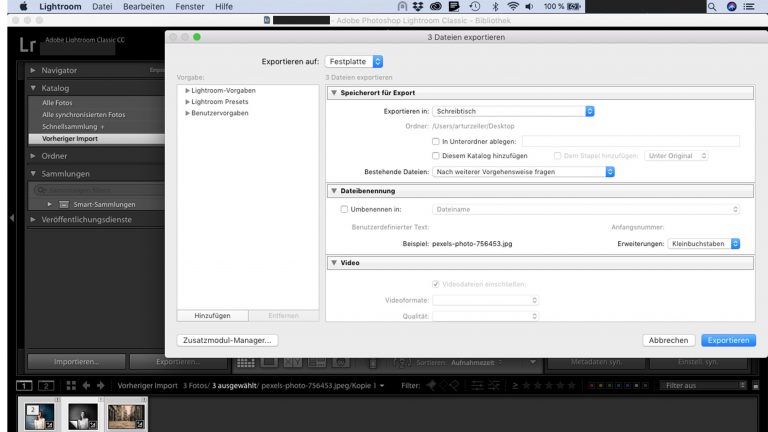This screenshot has width=768, height=432.
Task: Open 'Bestehende Dateien' dropdown
Action: click(x=523, y=171)
